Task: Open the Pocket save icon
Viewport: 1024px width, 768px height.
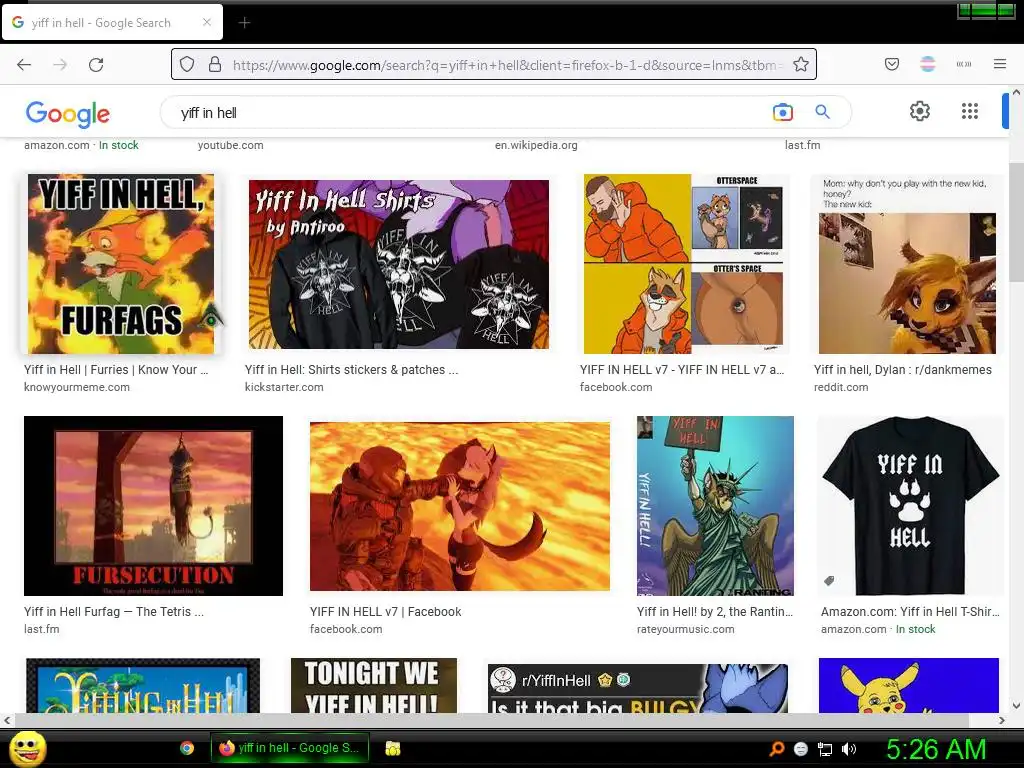Action: 891,64
